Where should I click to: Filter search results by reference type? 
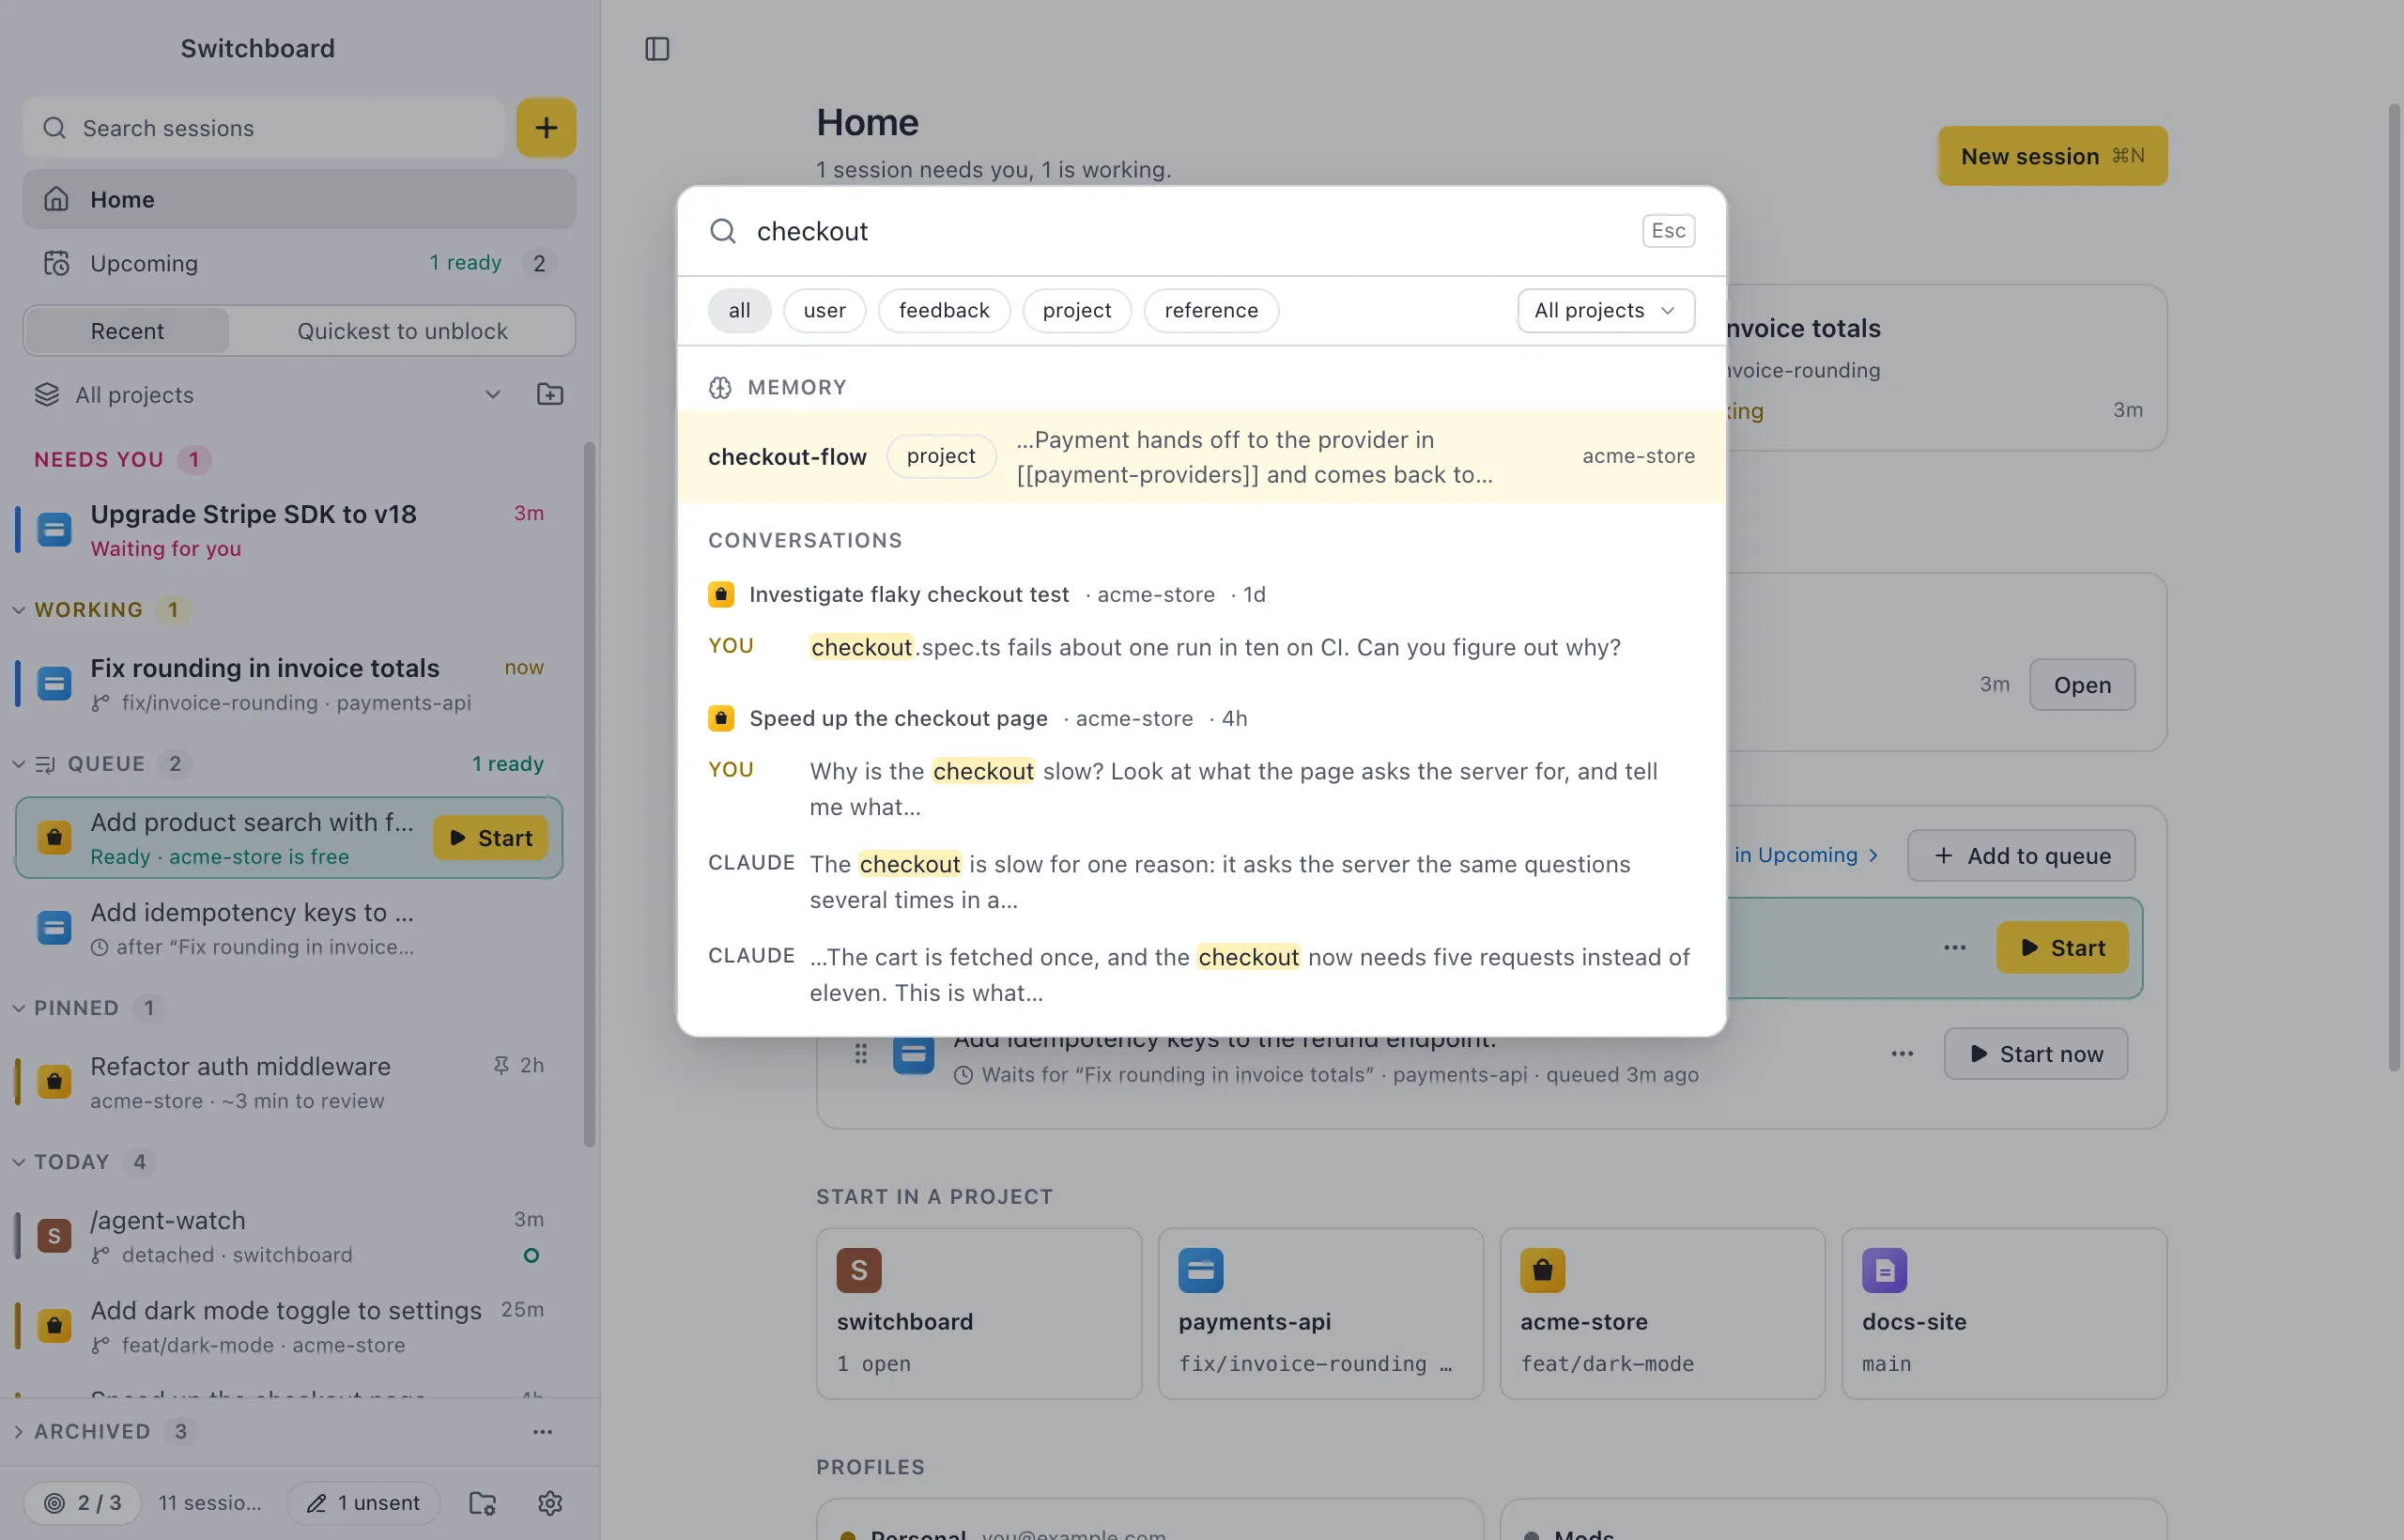[x=1211, y=310]
